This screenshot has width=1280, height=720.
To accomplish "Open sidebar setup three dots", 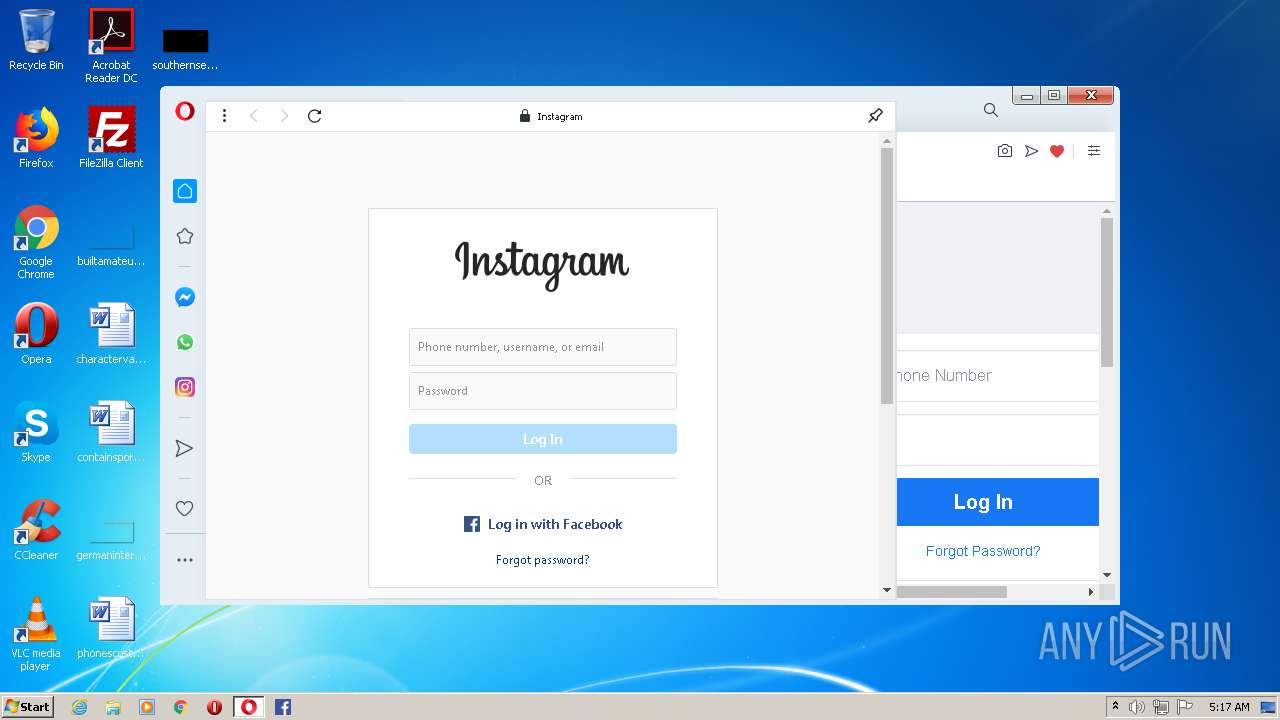I will (184, 560).
